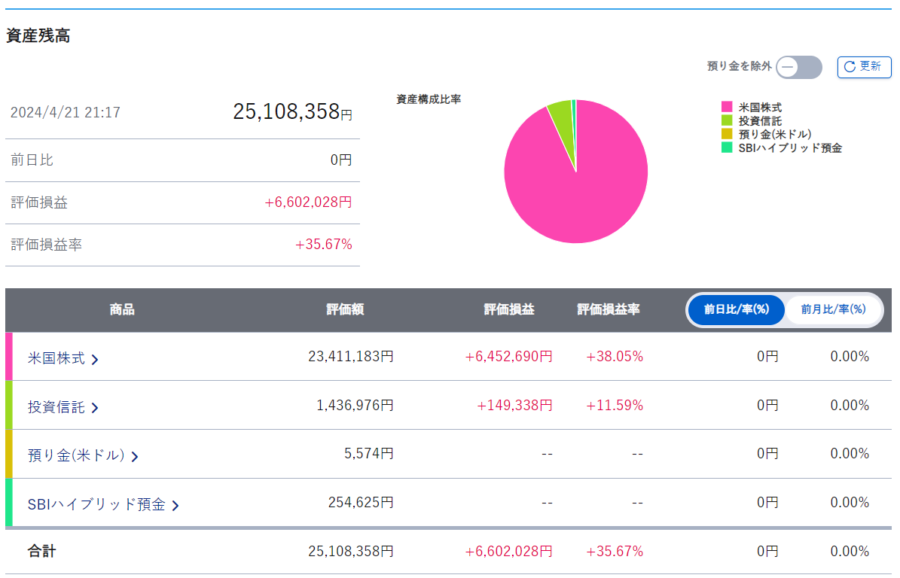Click the teal SBIハイブリッド預金 legend swatch
The width and height of the screenshot is (900, 578).
click(726, 148)
